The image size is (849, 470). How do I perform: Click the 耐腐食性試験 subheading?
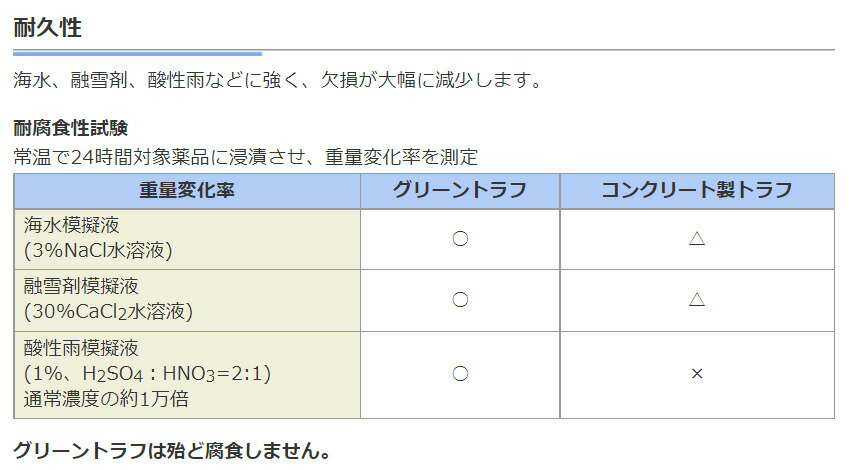click(x=71, y=129)
